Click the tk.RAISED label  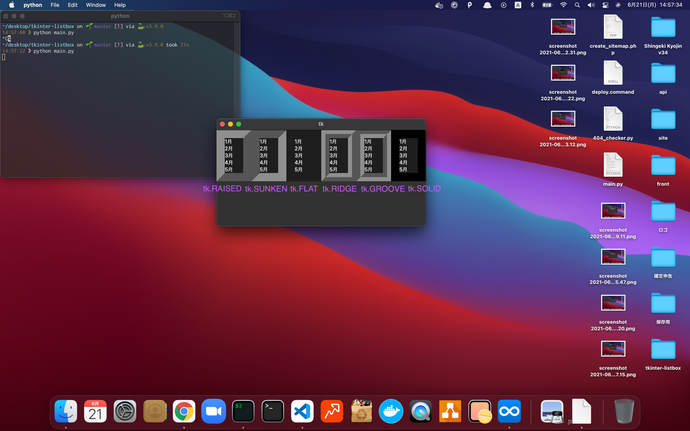point(222,188)
